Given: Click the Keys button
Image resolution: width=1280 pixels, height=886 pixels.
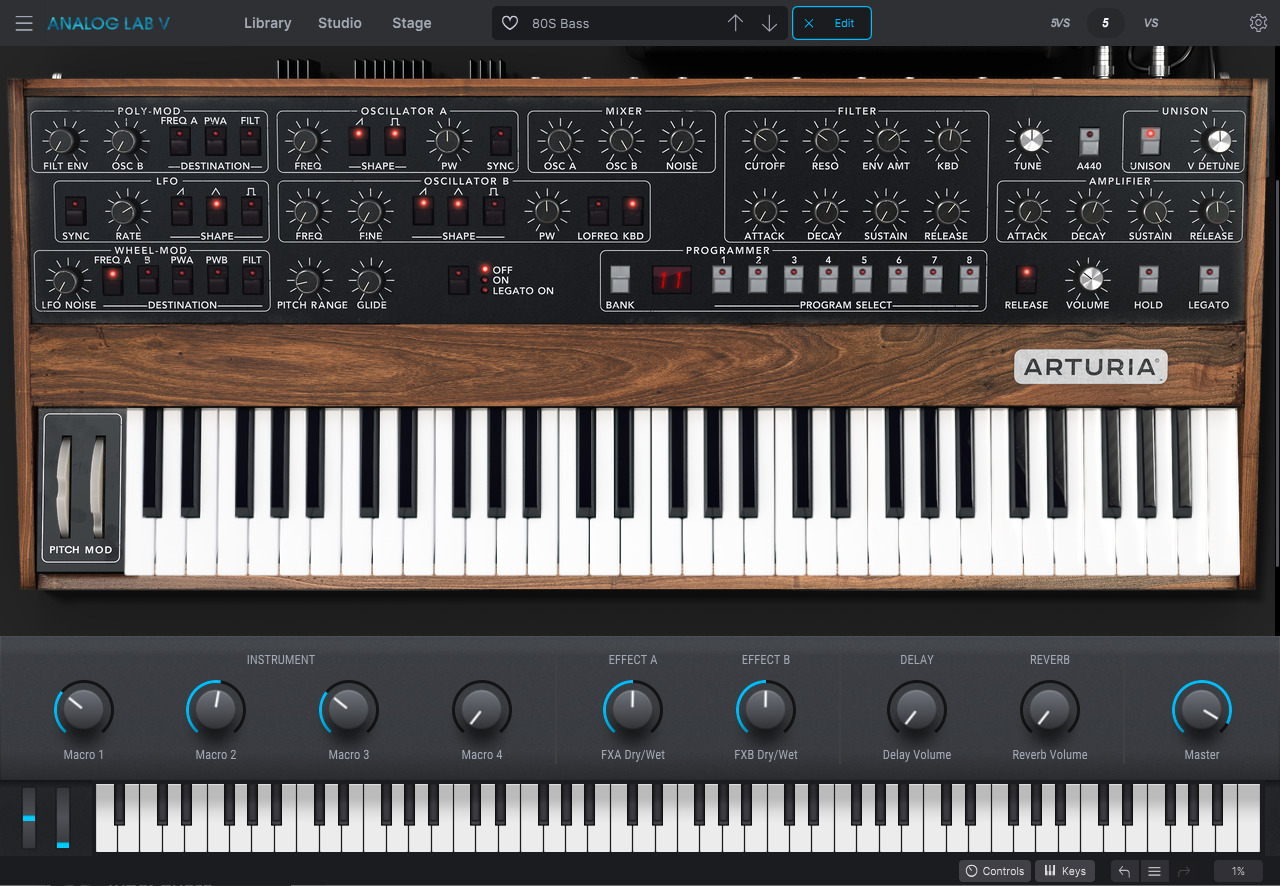Looking at the screenshot, I should point(1064,871).
